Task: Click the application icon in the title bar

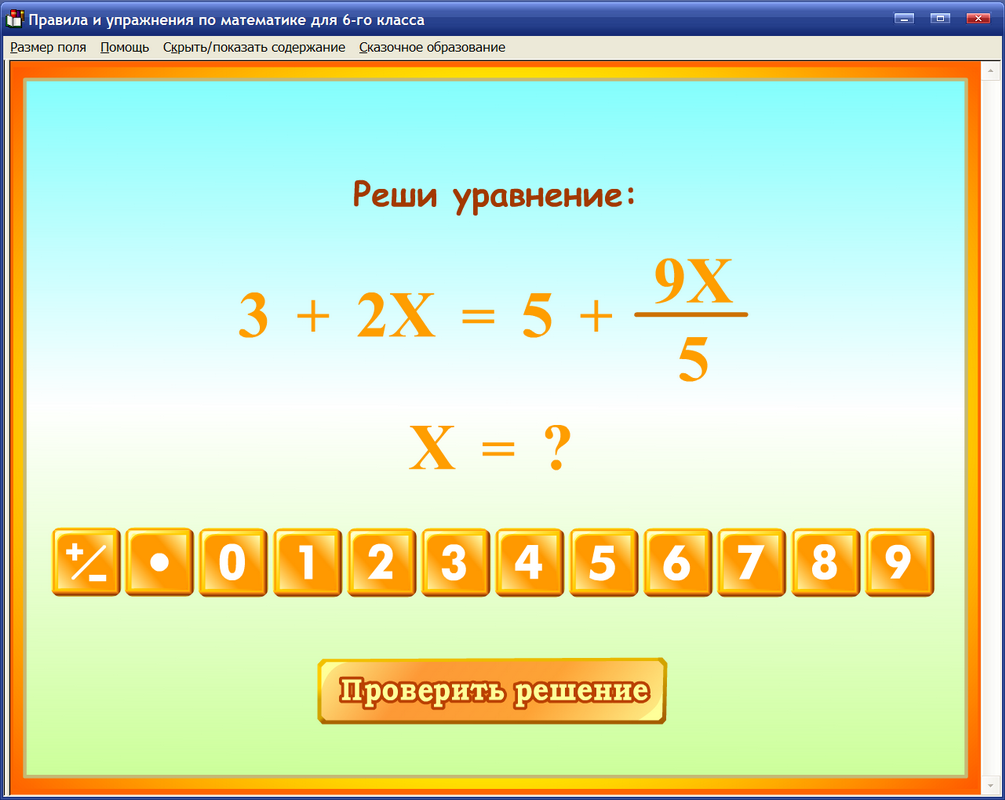Action: pyautogui.click(x=14, y=17)
